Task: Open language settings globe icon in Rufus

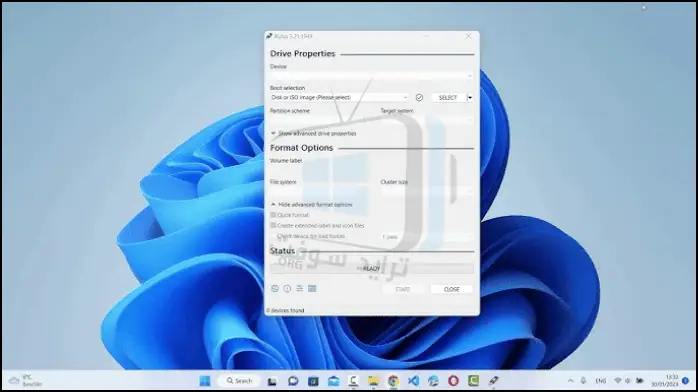Action: (x=275, y=289)
